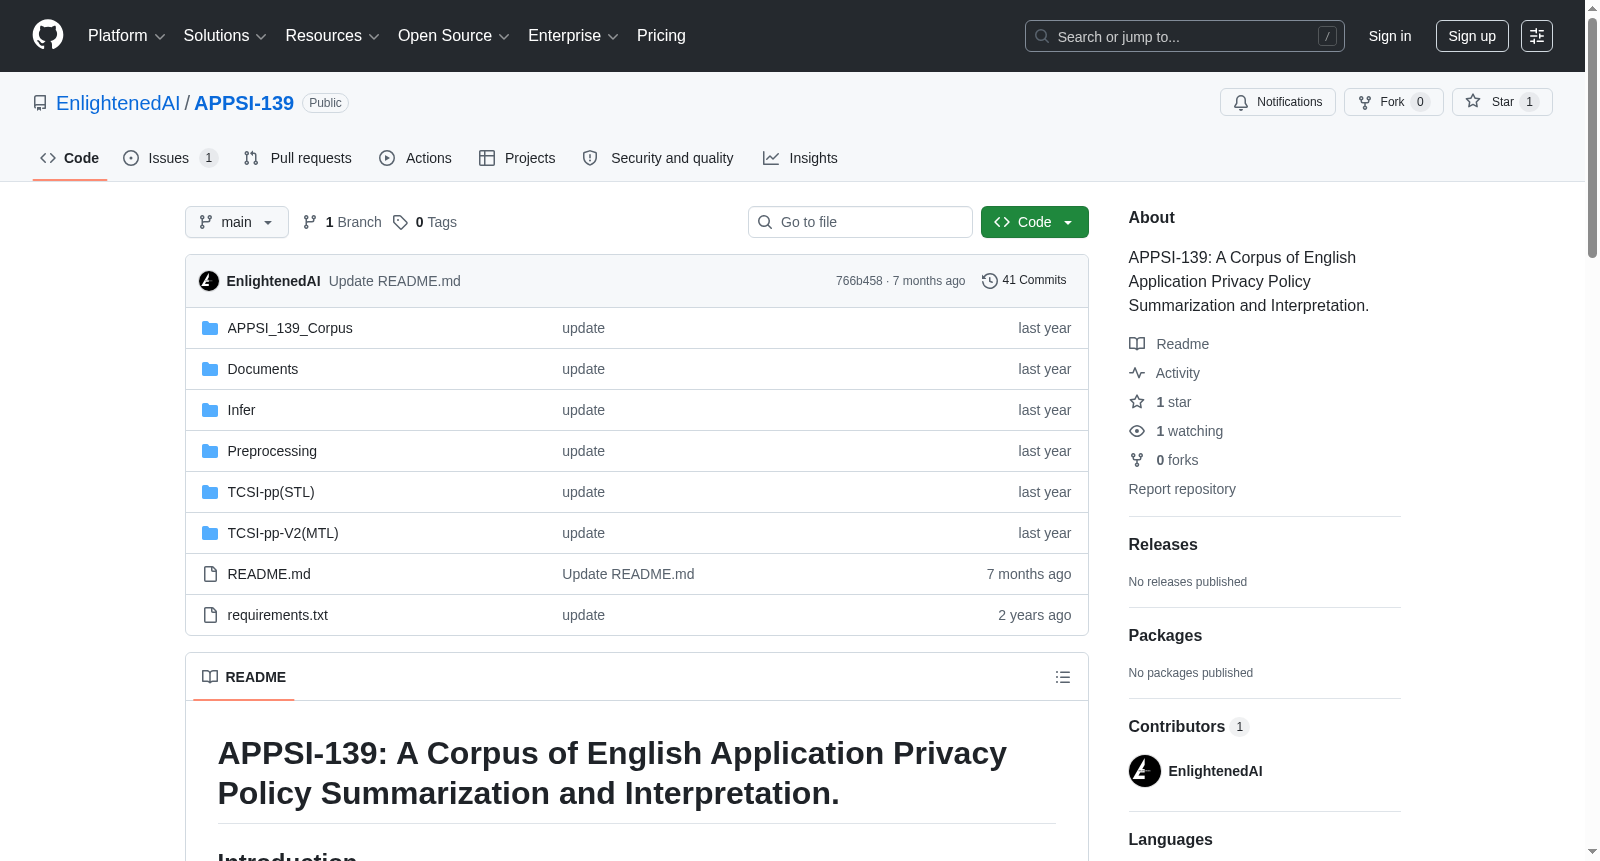The width and height of the screenshot is (1600, 861).
Task: Click the TCSI-pp-V2(MTL) folder icon
Action: tap(210, 533)
